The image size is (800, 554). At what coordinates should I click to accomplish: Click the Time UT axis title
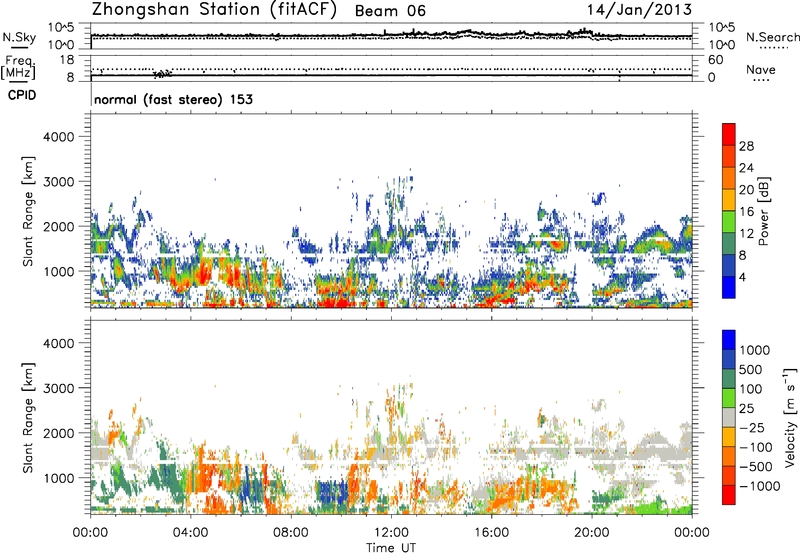point(391,548)
